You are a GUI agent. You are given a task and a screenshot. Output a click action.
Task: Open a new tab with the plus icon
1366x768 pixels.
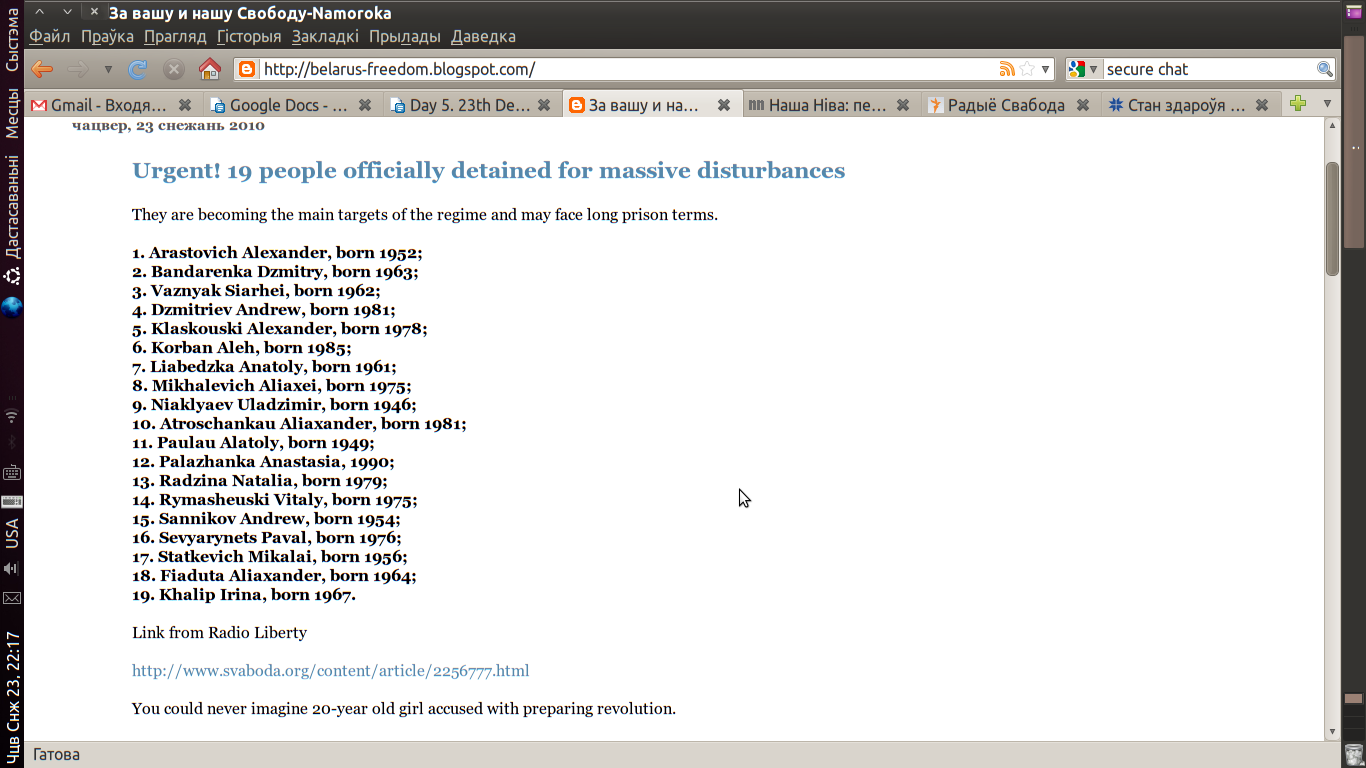pyautogui.click(x=1298, y=104)
